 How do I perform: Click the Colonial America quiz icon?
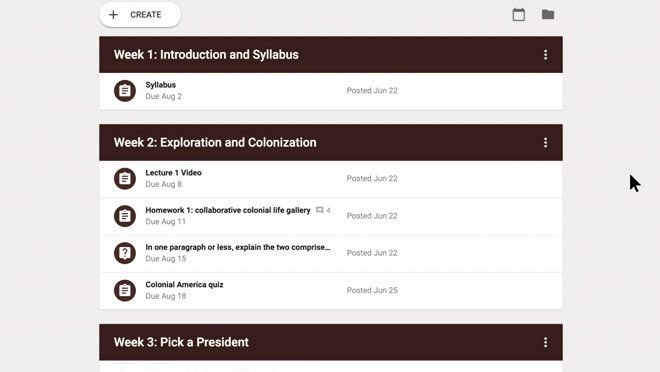[125, 290]
